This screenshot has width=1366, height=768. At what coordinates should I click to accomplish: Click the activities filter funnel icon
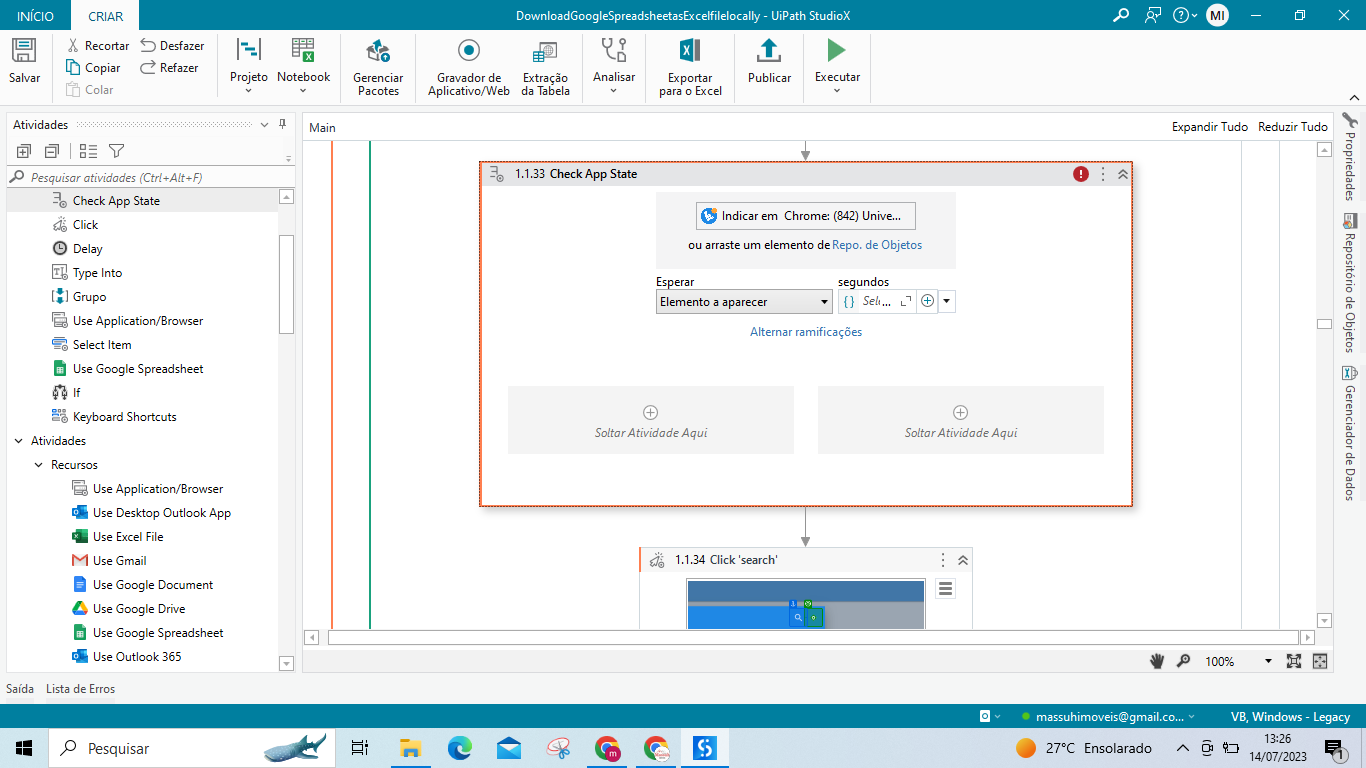(x=116, y=151)
